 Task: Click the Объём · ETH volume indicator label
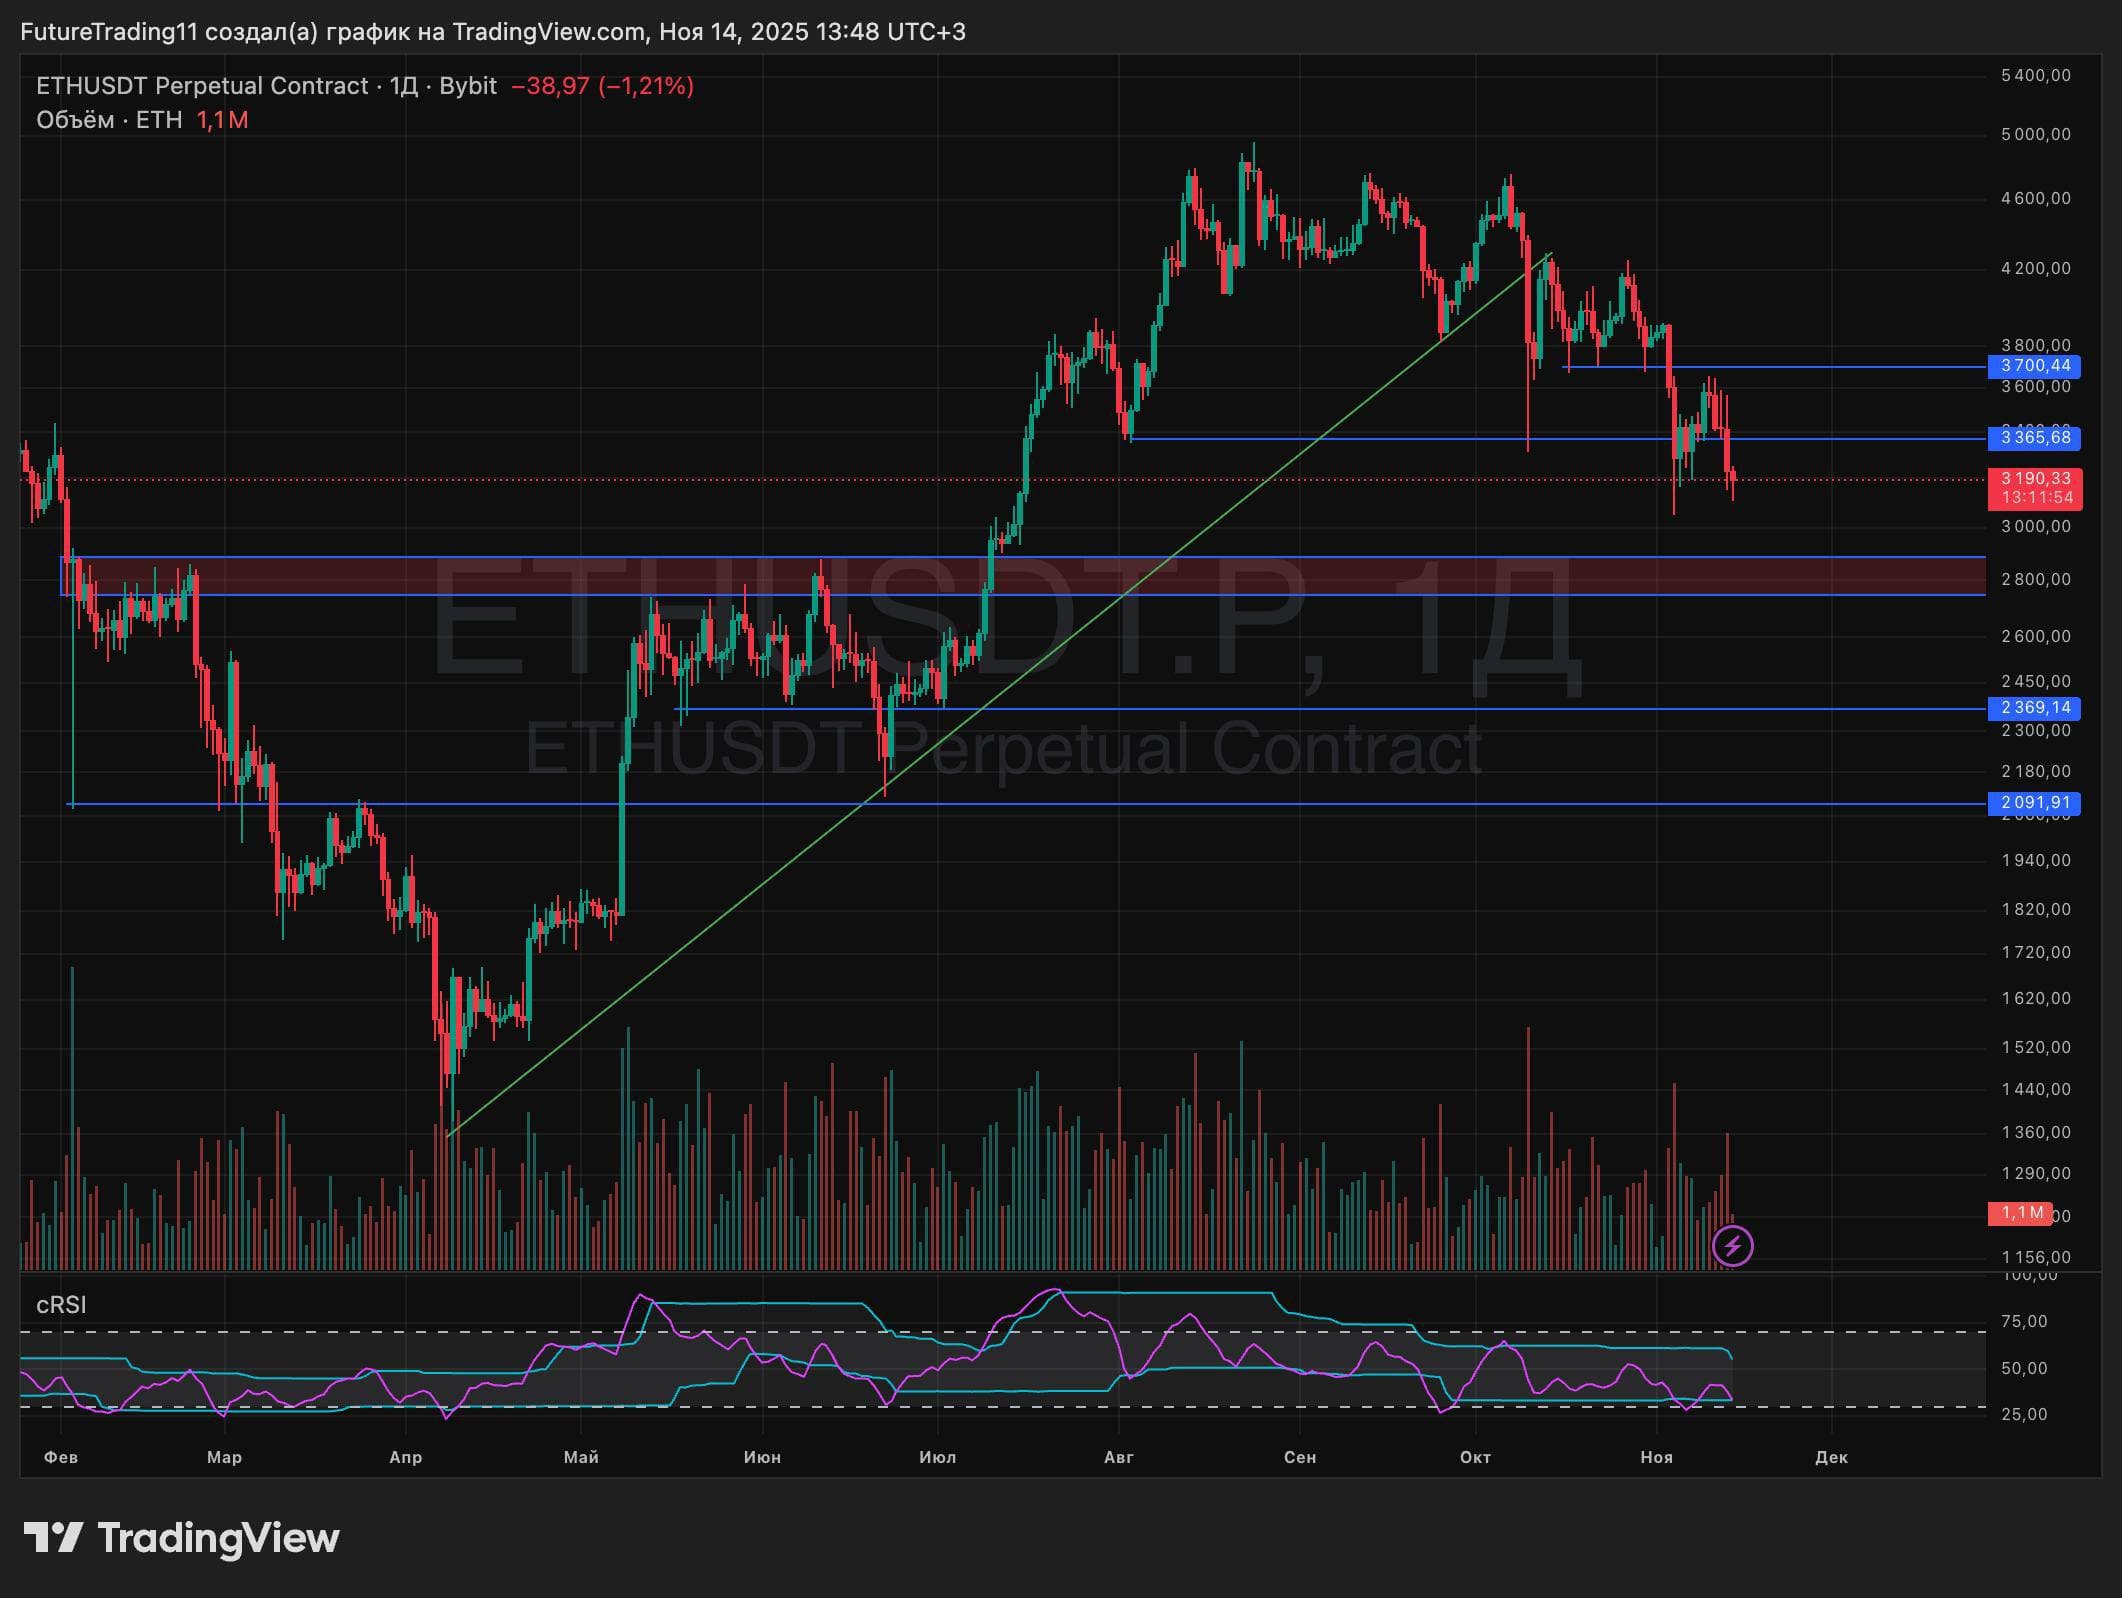point(109,120)
